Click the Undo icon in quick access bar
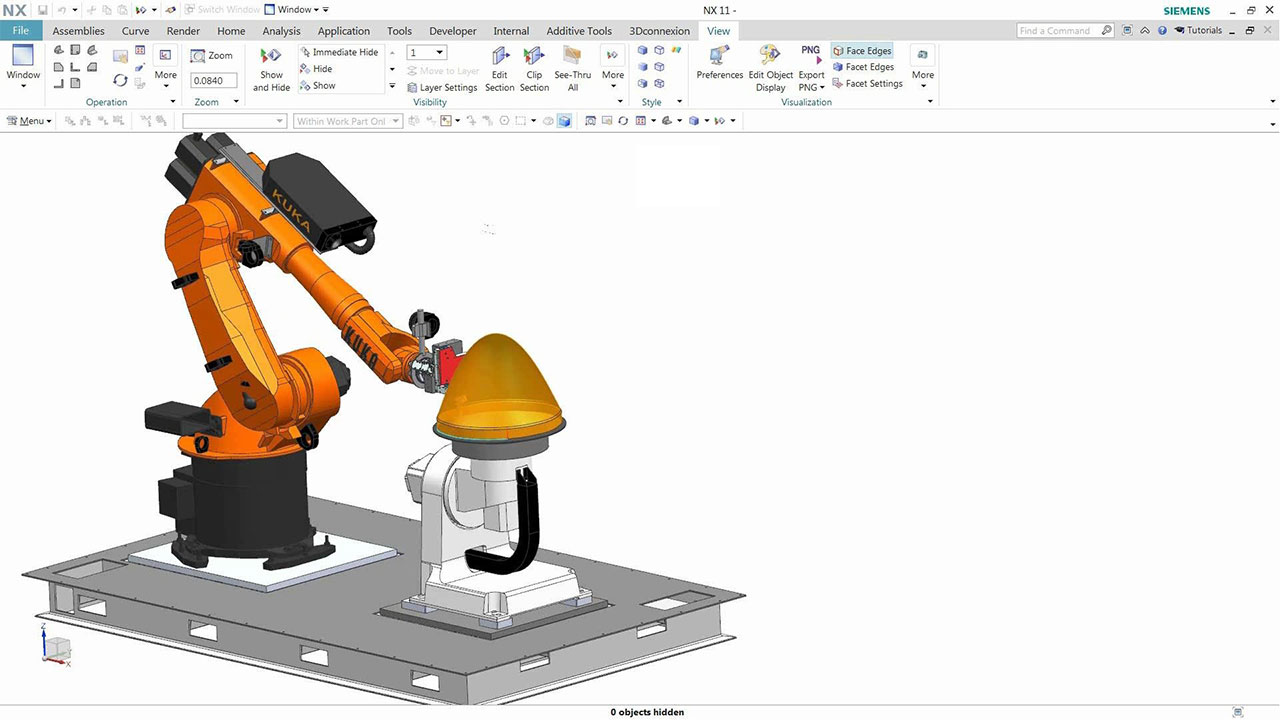Viewport: 1280px width, 720px height. pos(60,10)
